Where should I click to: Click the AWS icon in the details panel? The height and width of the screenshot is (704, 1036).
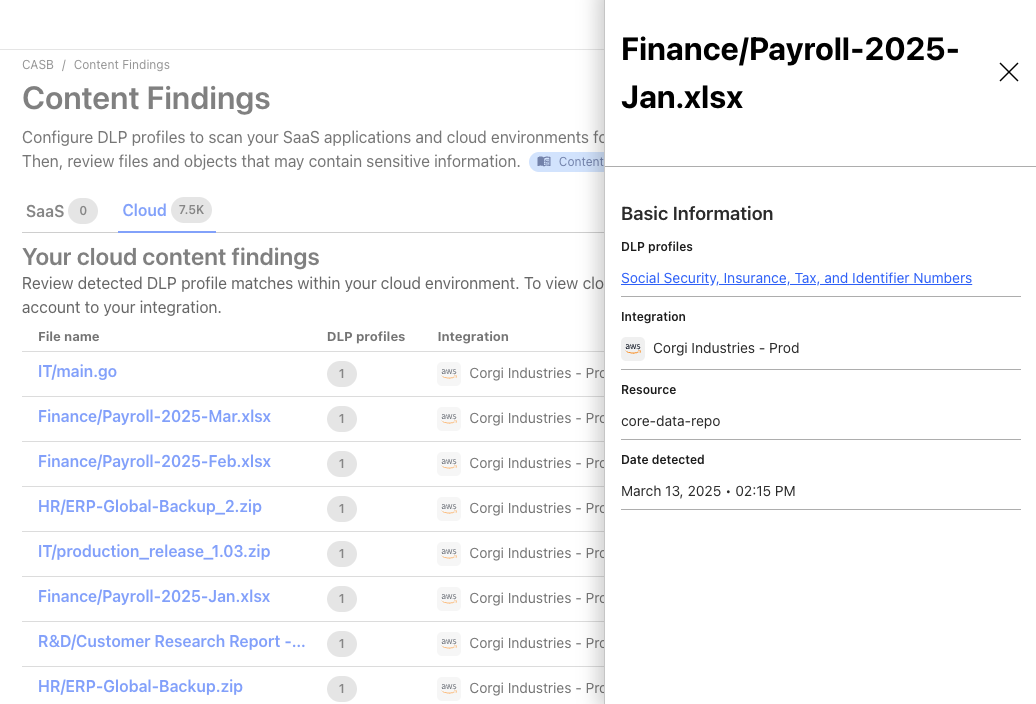click(x=633, y=348)
